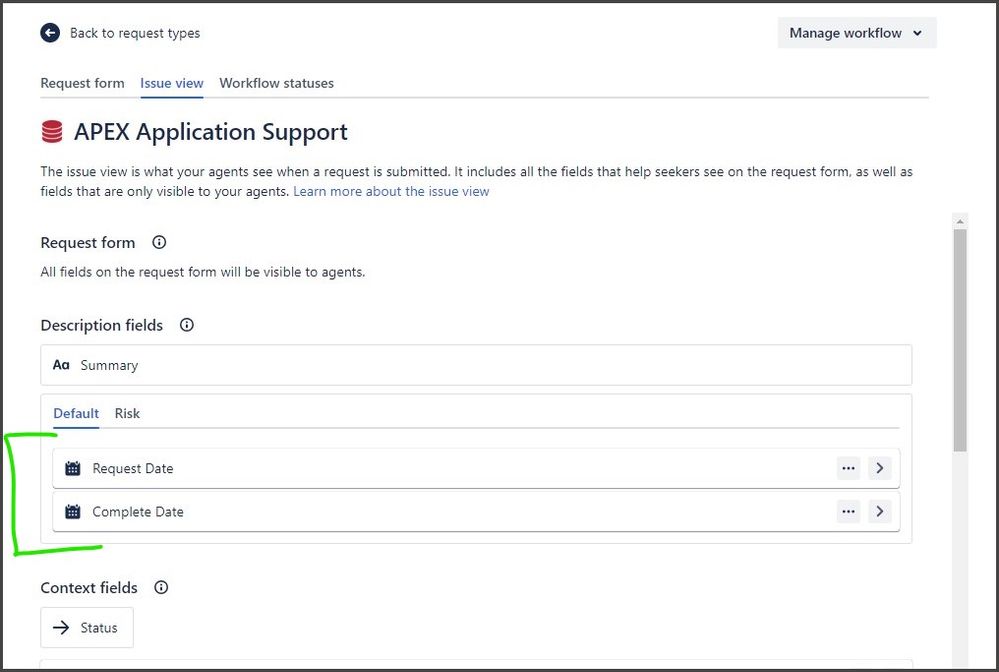Open the Manage workflow dropdown

(856, 32)
